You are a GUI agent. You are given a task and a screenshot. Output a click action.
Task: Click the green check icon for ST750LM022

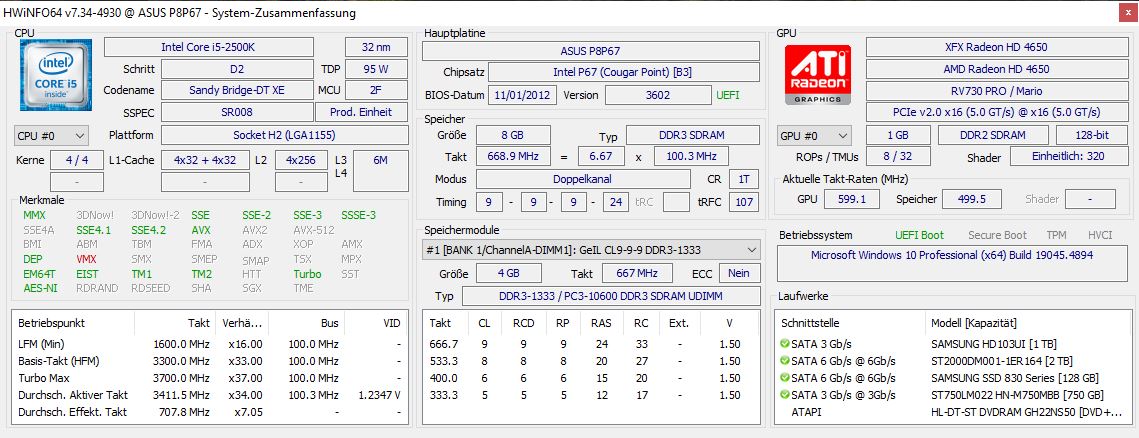(784, 395)
